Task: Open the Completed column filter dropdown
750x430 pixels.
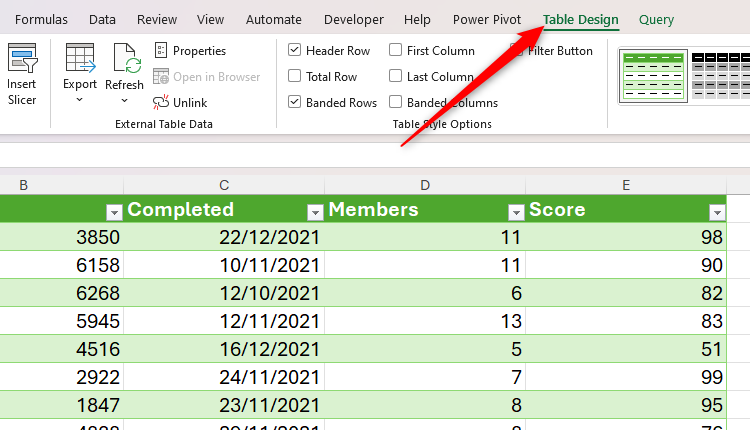Action: pyautogui.click(x=315, y=211)
